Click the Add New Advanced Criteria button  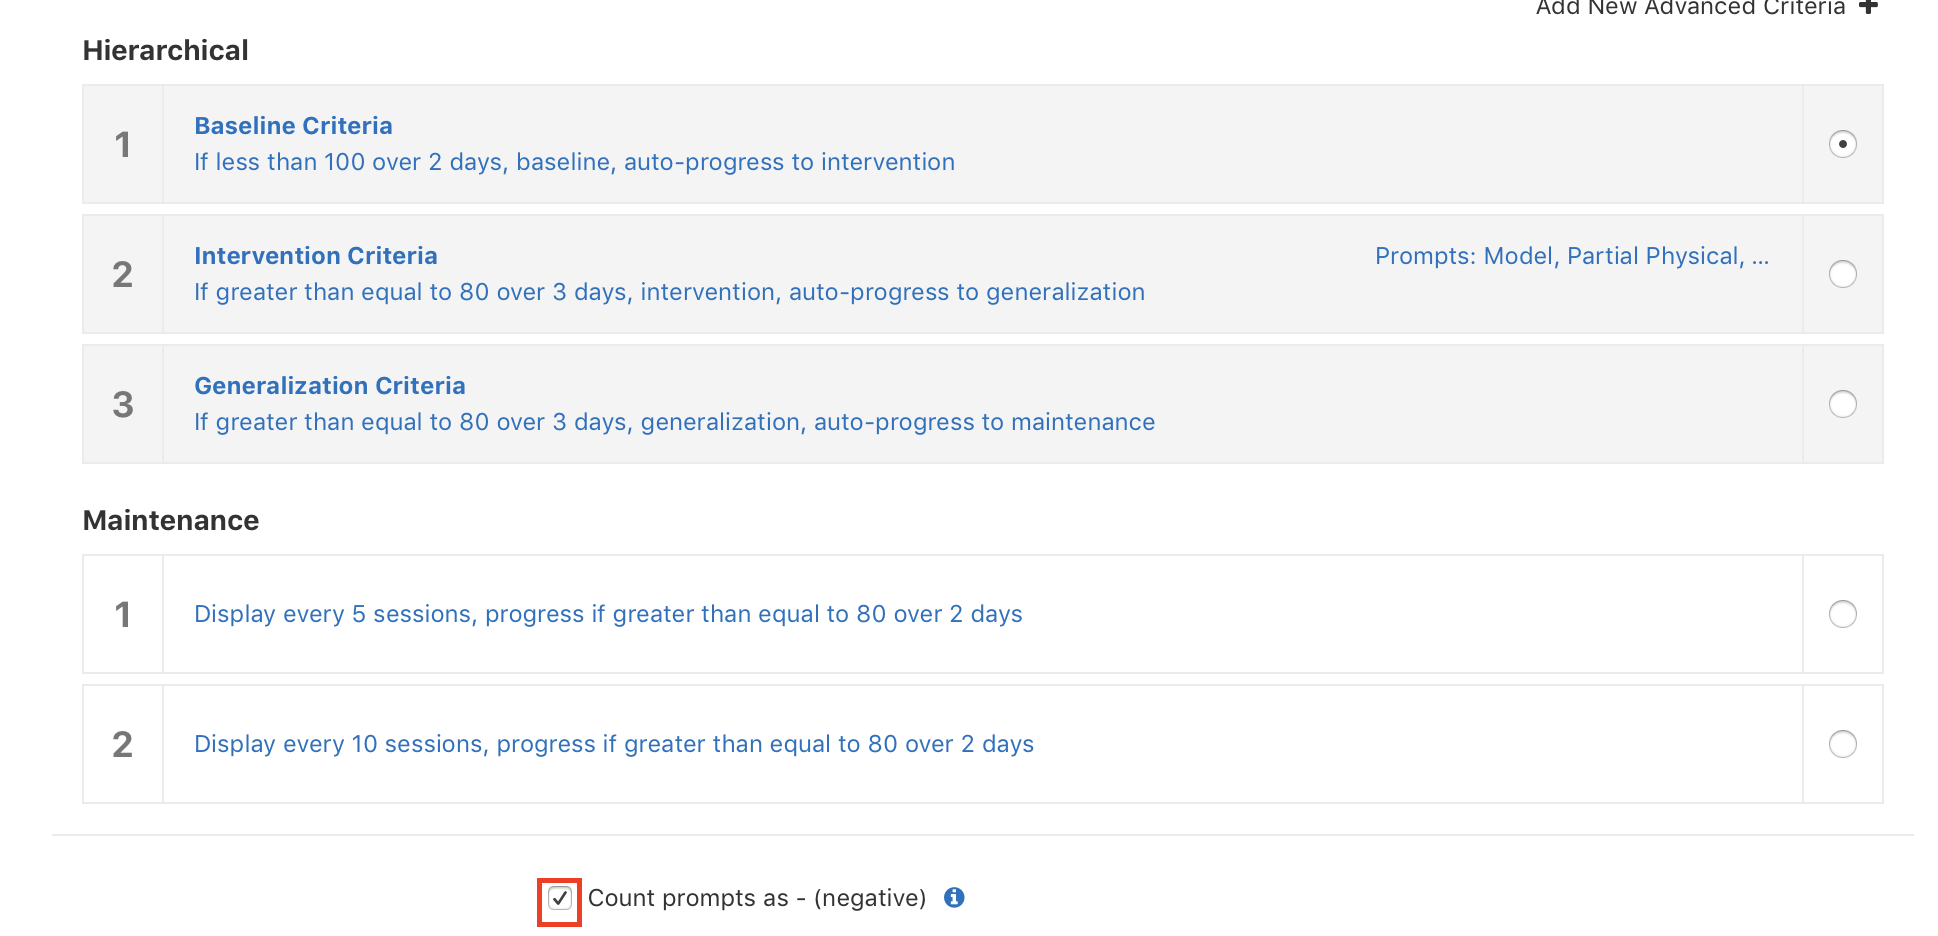(1692, 8)
